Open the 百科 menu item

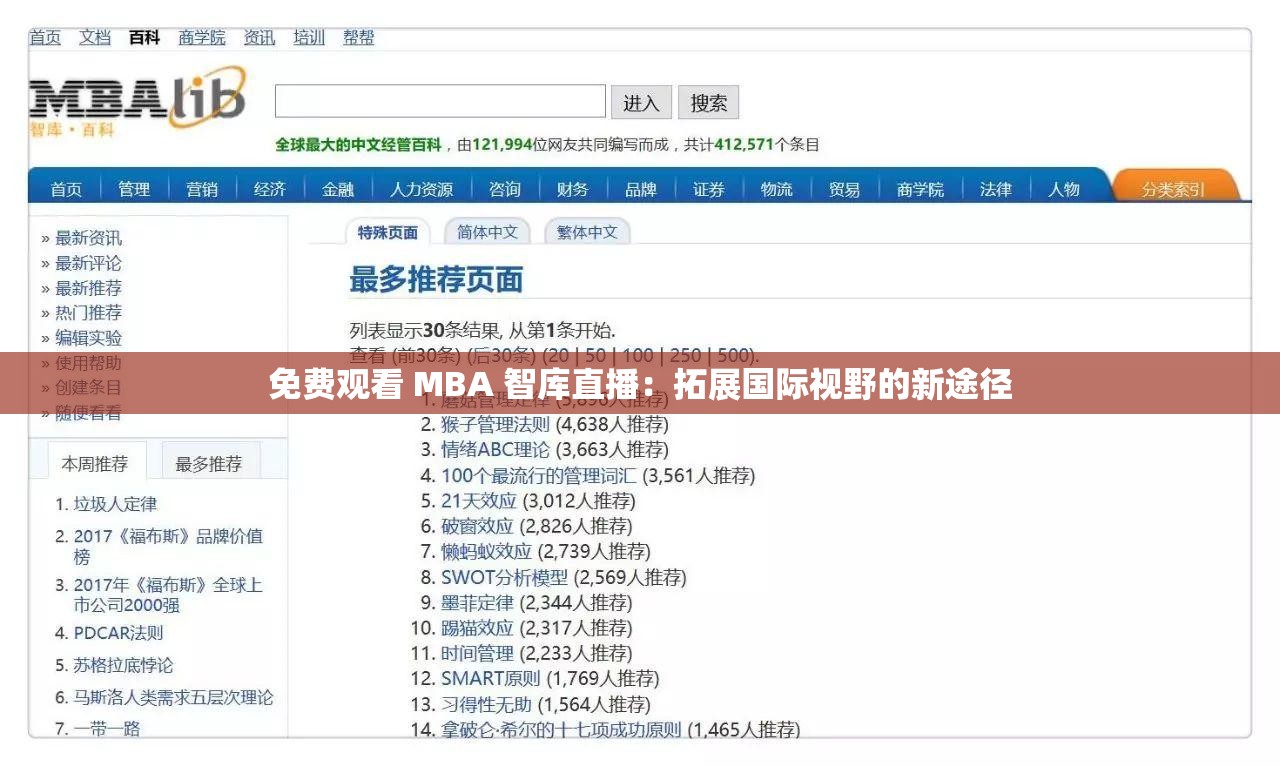point(144,38)
